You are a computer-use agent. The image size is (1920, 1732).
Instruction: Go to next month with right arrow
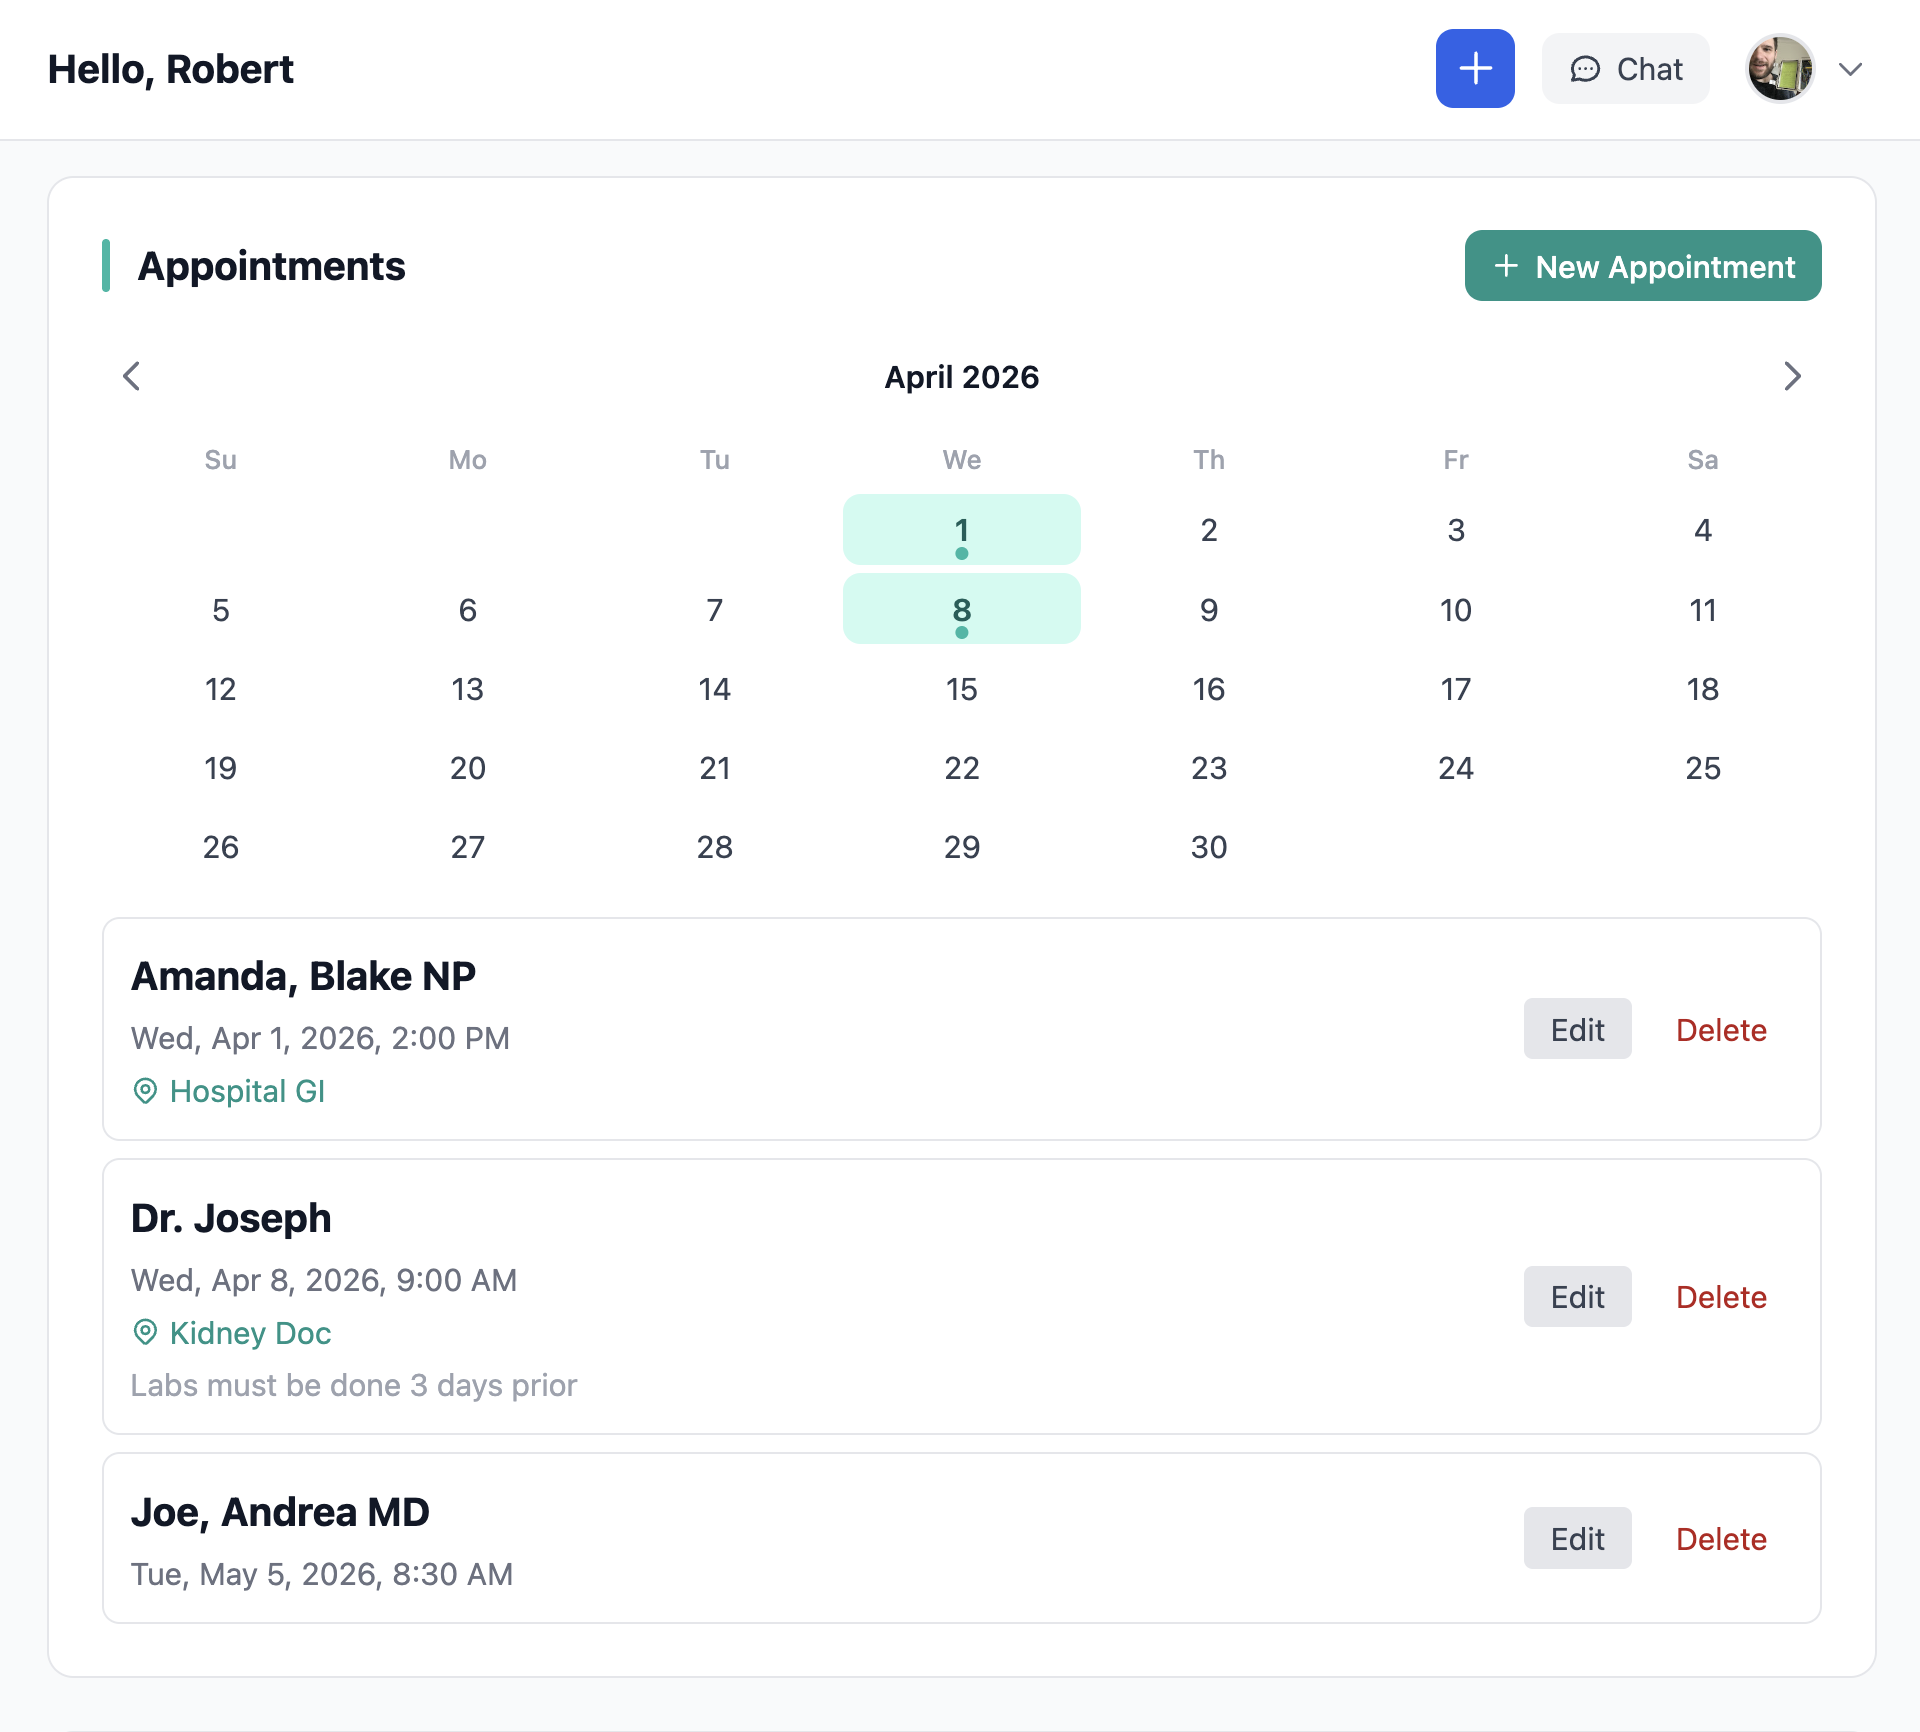[1792, 376]
